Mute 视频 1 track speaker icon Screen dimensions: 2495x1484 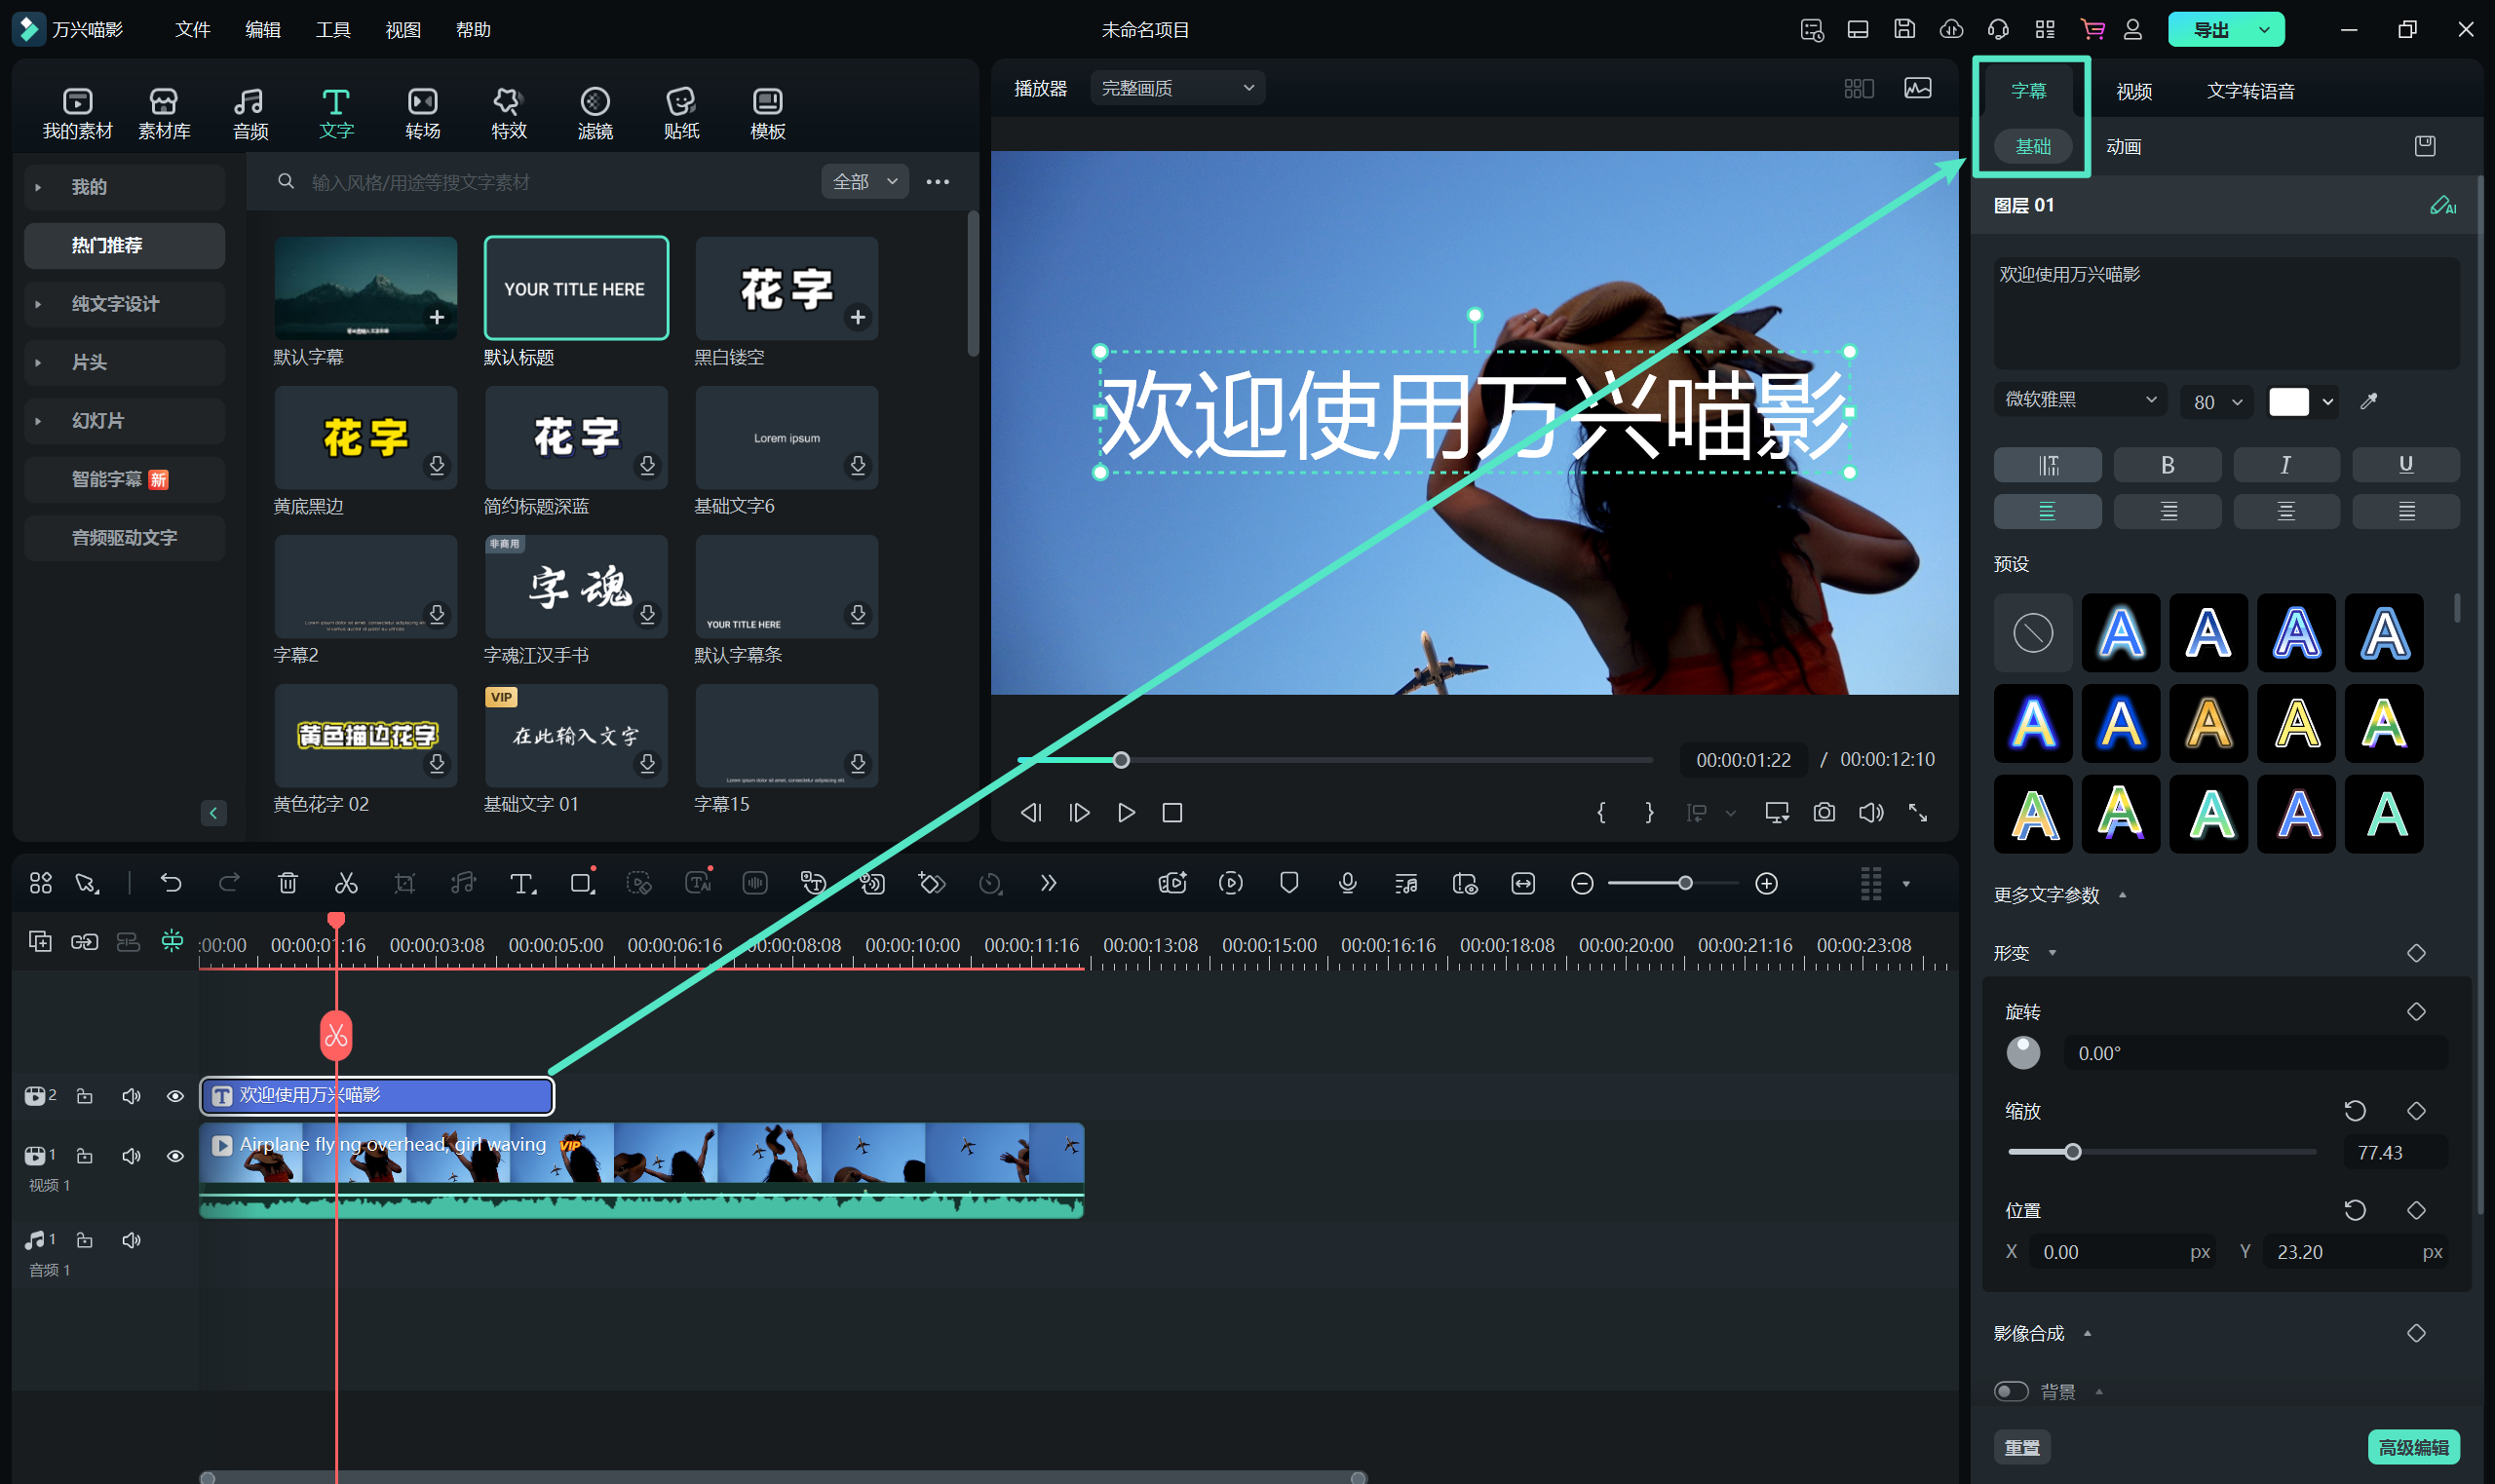click(131, 1156)
